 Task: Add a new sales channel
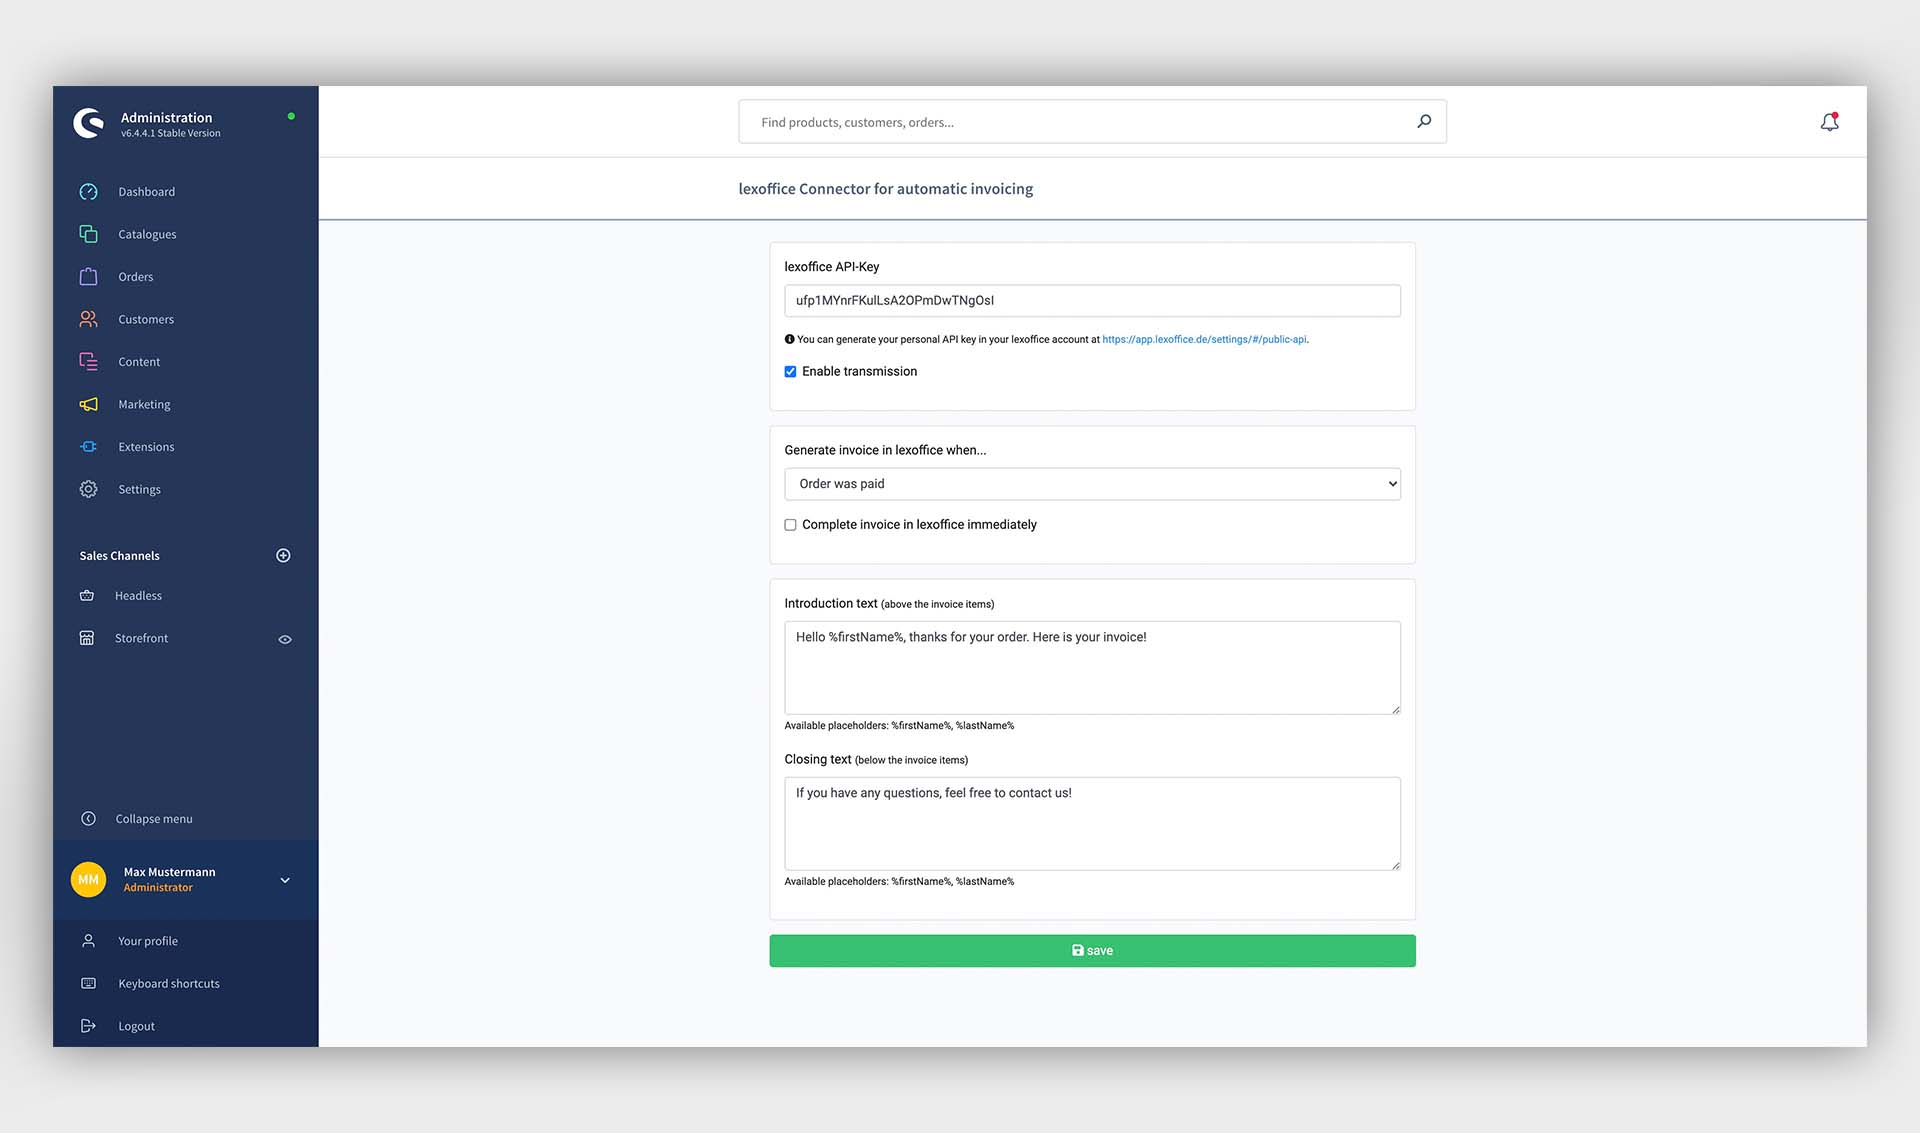283,556
